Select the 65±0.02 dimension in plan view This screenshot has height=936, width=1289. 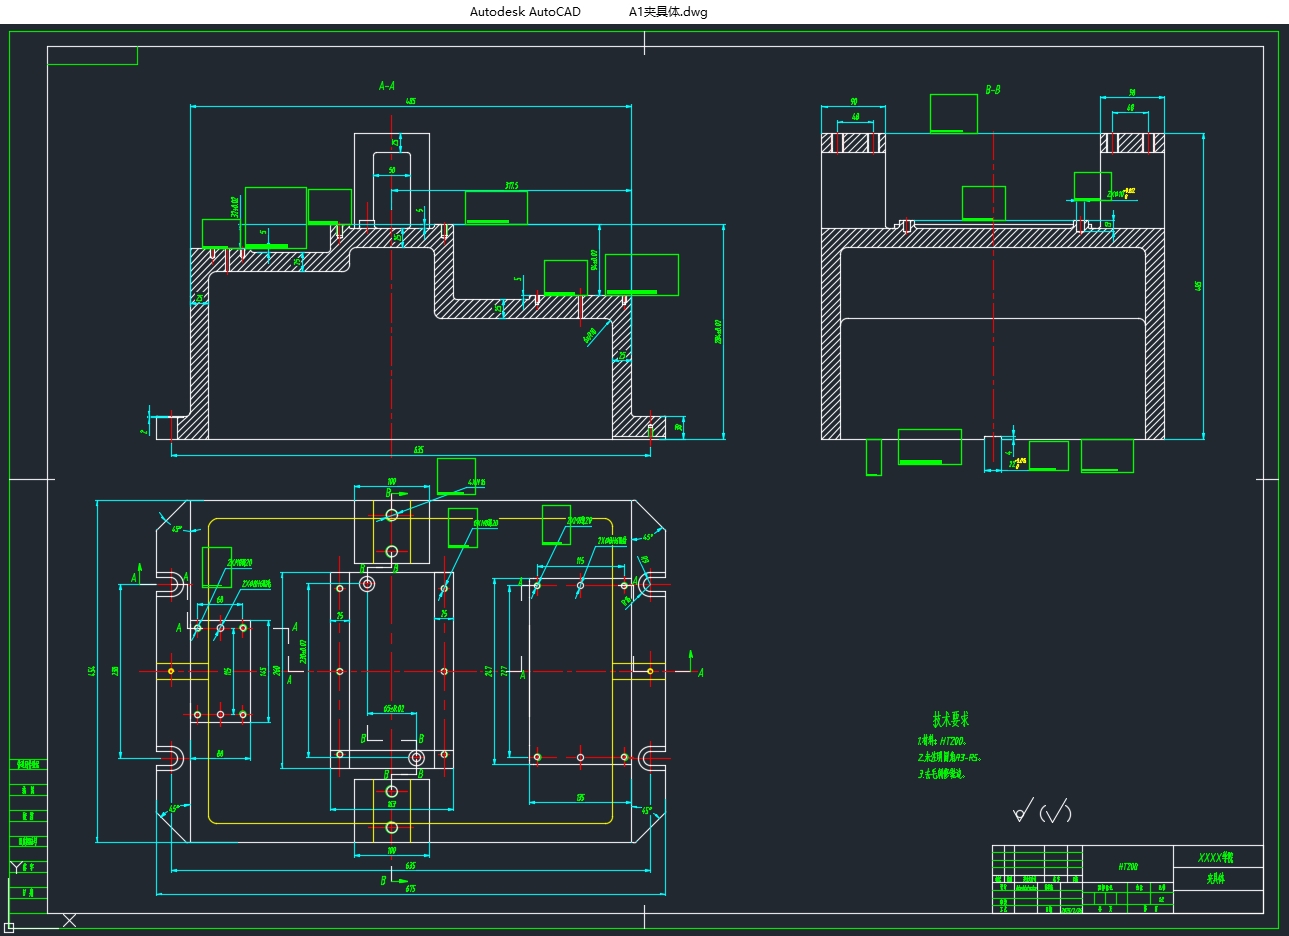[x=393, y=709]
